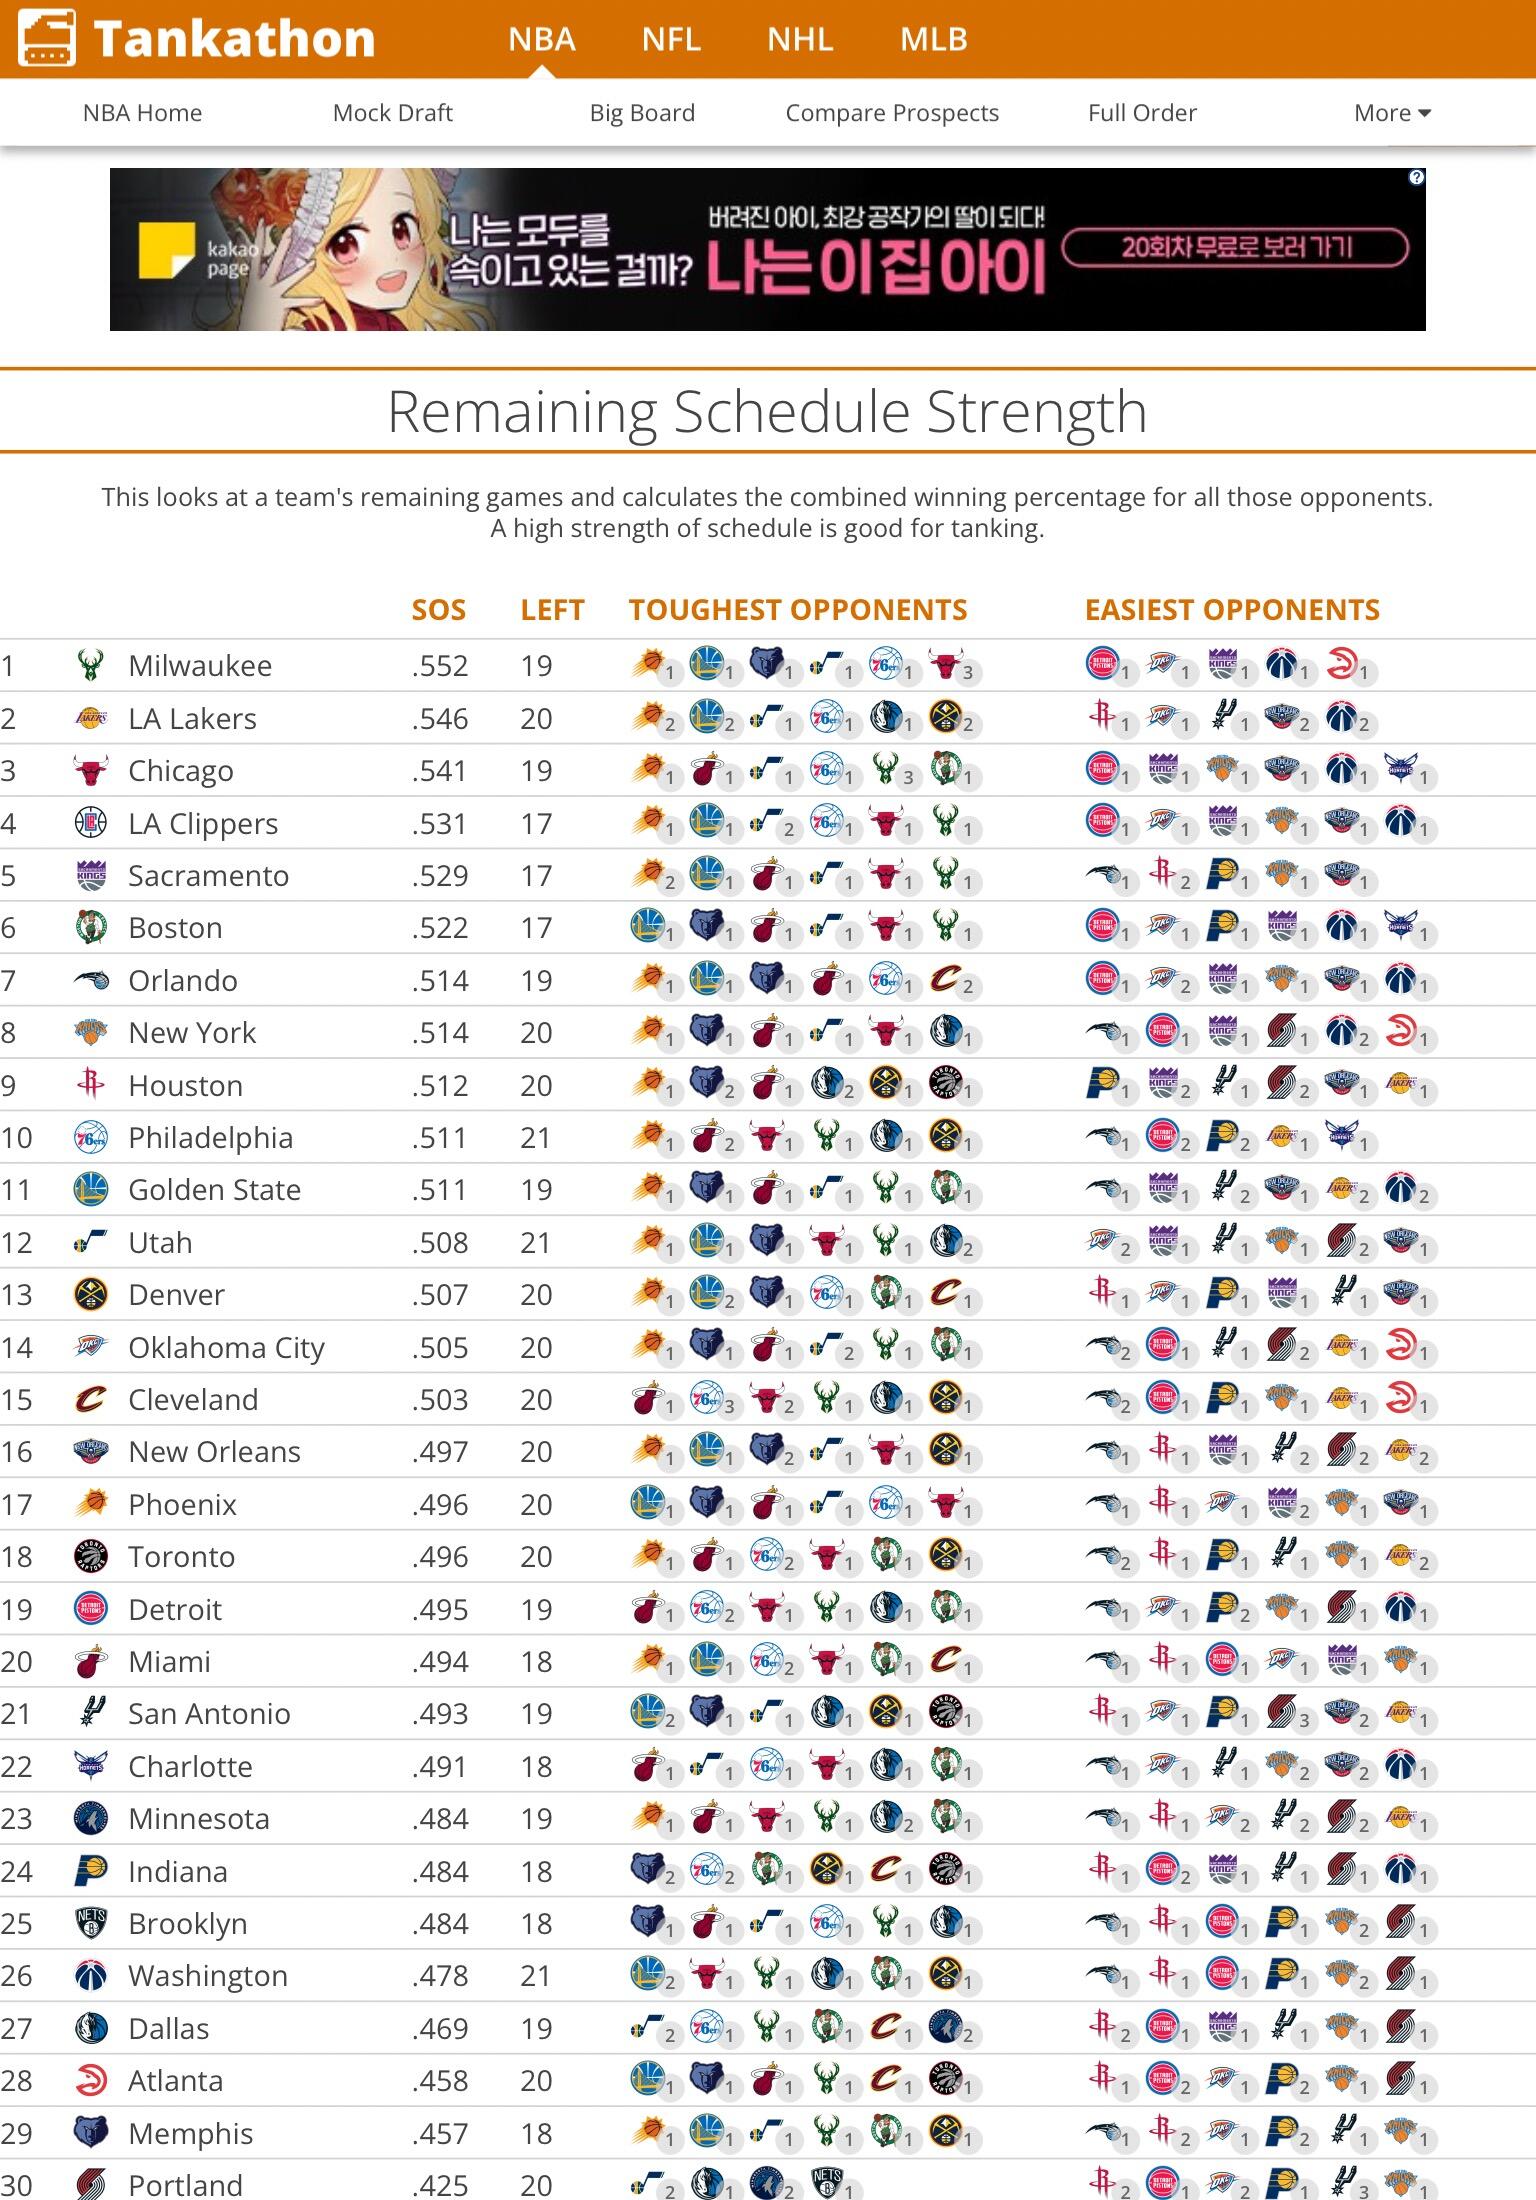Click the Chicago Bulls team logo
The height and width of the screenshot is (2200, 1536).
point(91,771)
